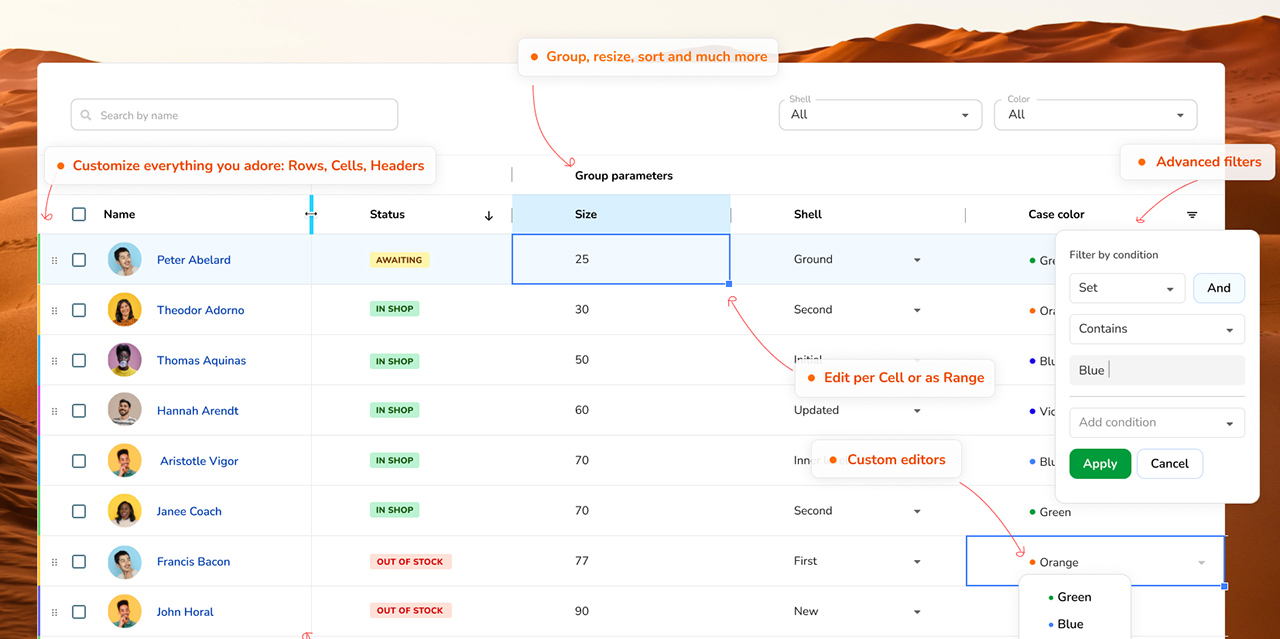Choose Blue from the color list
The image size is (1280, 639).
click(1069, 624)
